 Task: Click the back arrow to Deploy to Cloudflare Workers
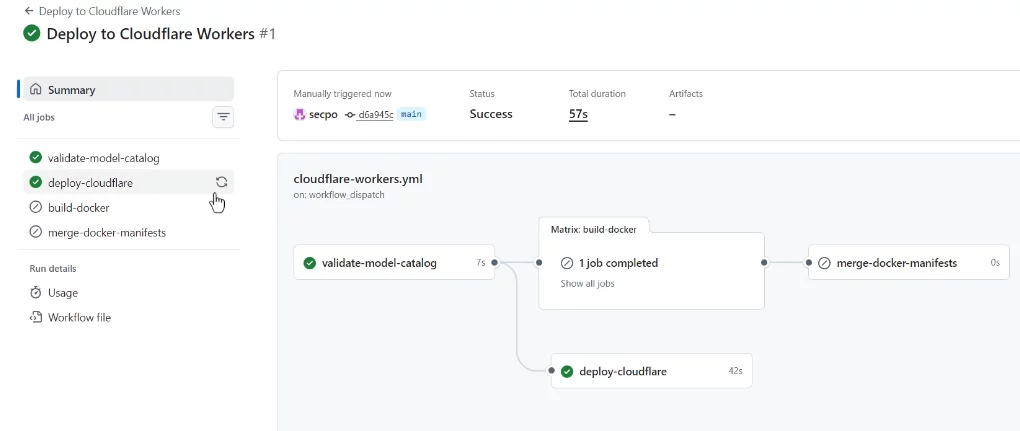pyautogui.click(x=29, y=11)
